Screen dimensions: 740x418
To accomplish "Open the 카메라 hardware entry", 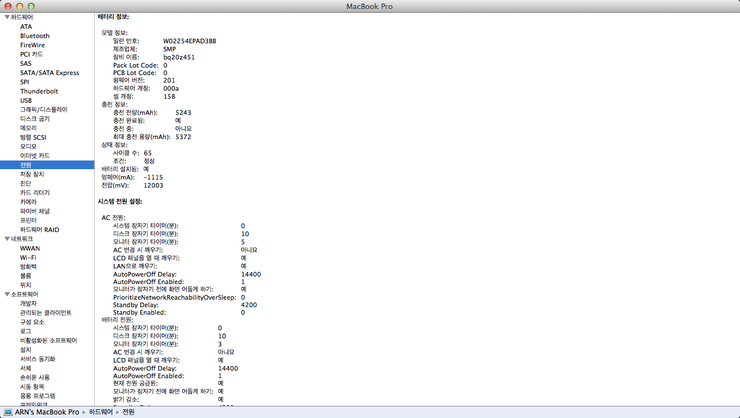I will [28, 201].
